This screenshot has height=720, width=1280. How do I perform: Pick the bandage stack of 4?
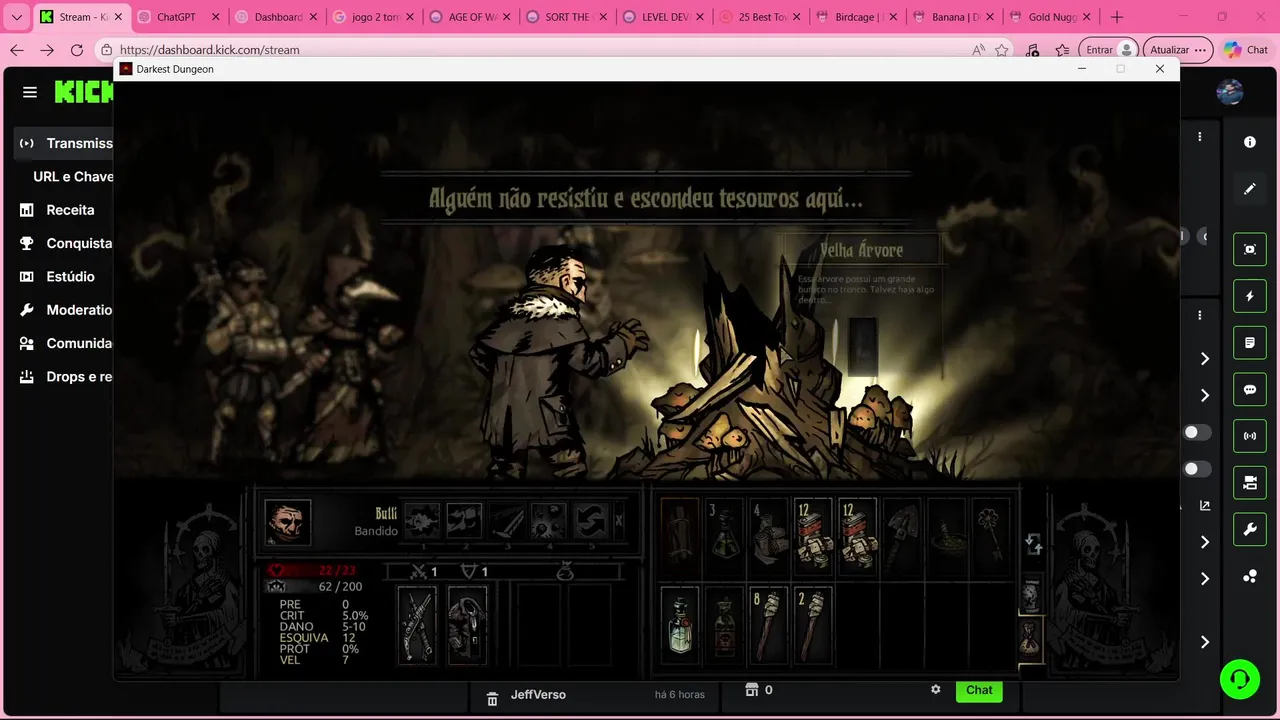point(769,535)
